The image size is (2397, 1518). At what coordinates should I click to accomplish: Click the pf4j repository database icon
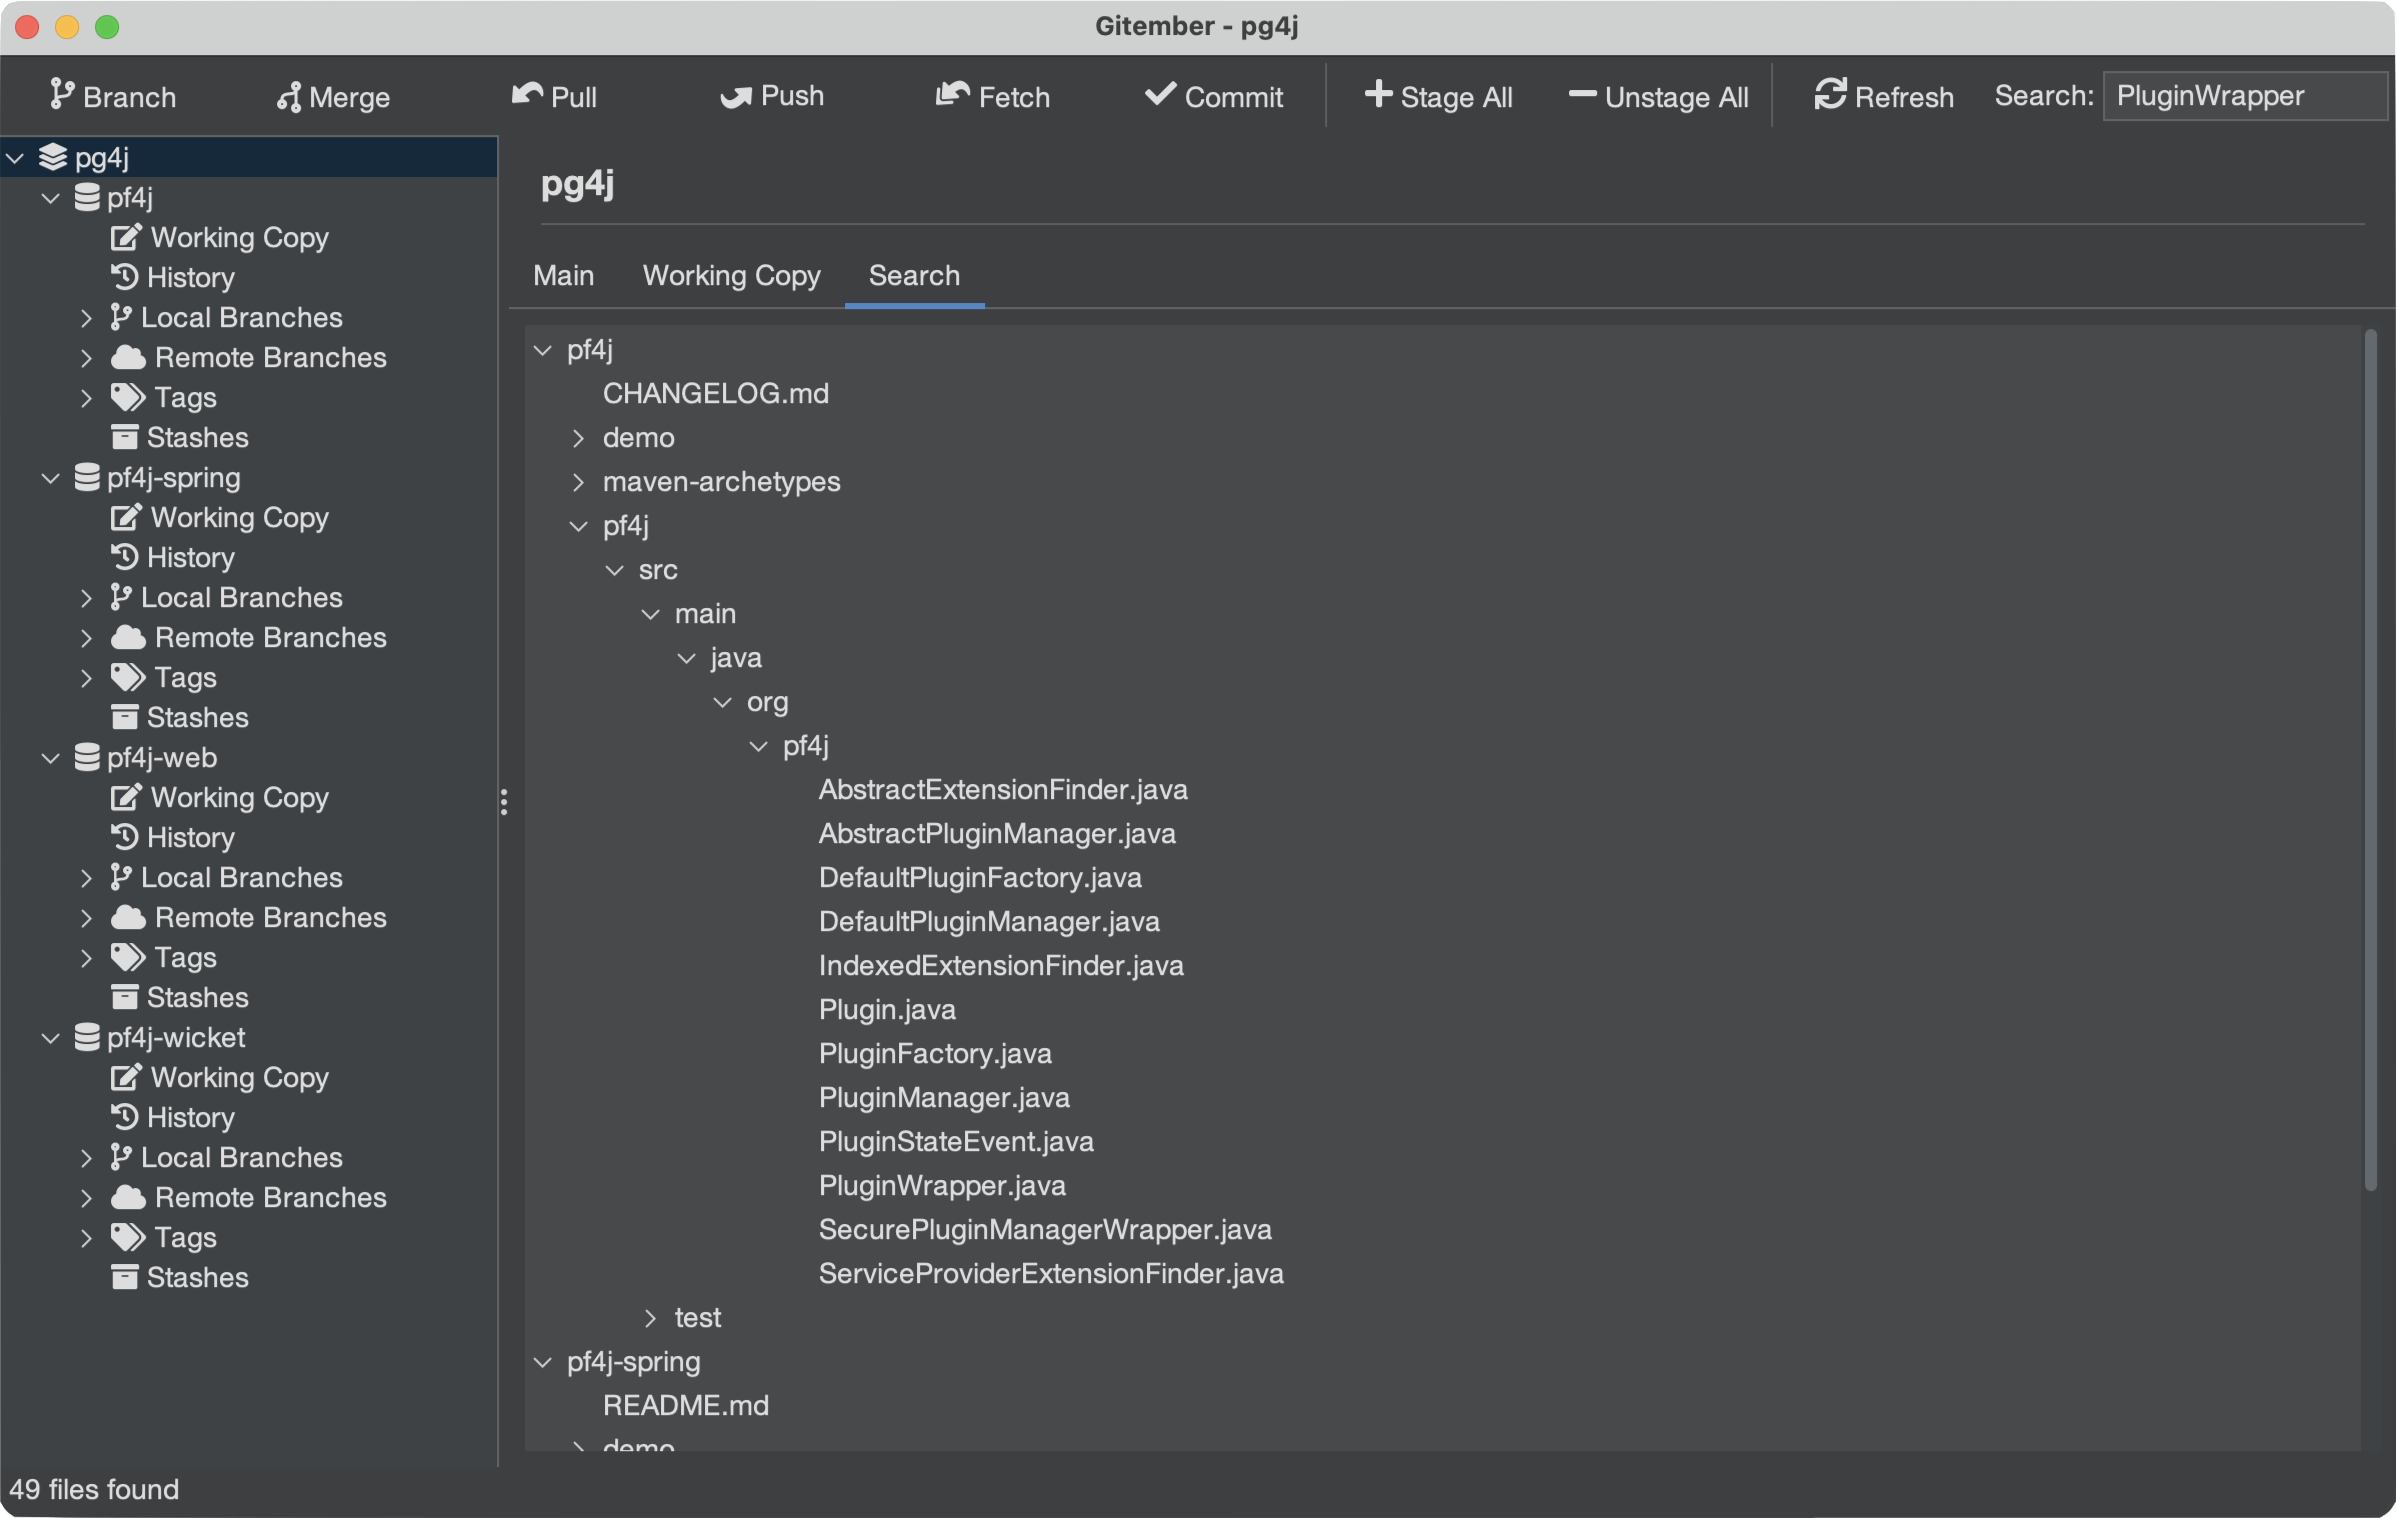[x=87, y=197]
